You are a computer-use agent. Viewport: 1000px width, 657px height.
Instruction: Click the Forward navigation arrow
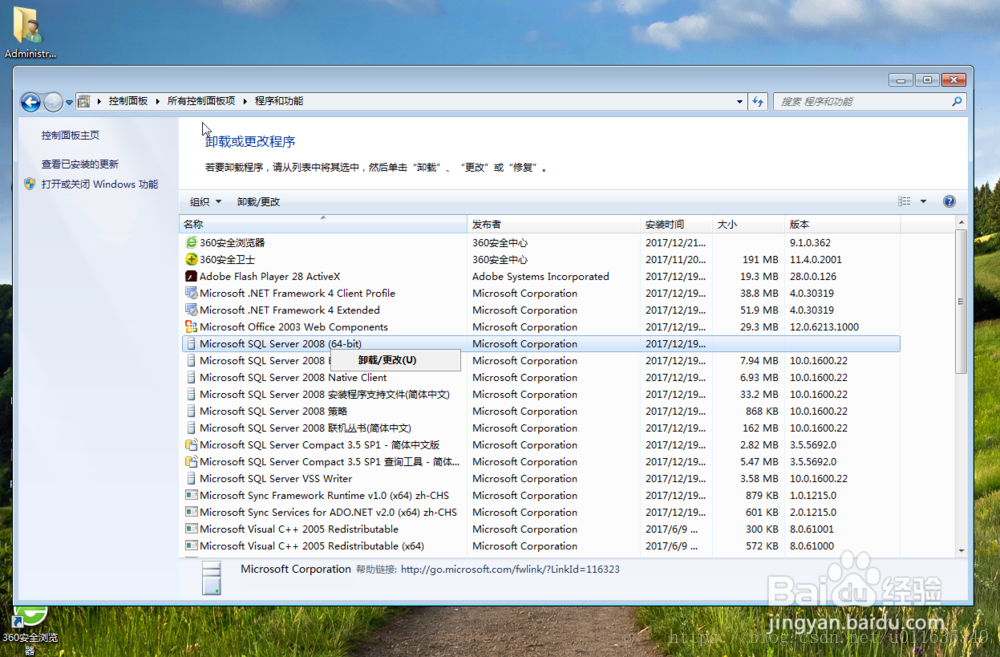[53, 101]
